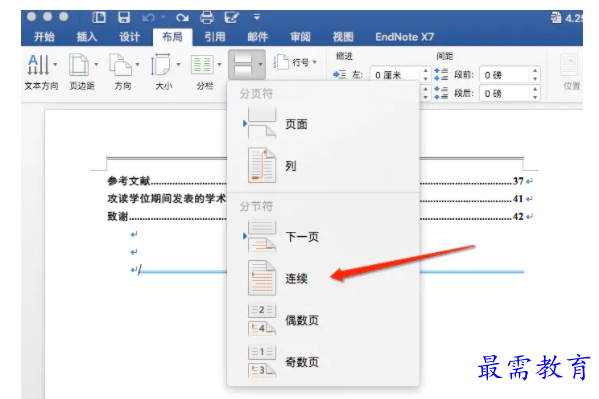Click the 页边距 margins icon

(x=79, y=65)
